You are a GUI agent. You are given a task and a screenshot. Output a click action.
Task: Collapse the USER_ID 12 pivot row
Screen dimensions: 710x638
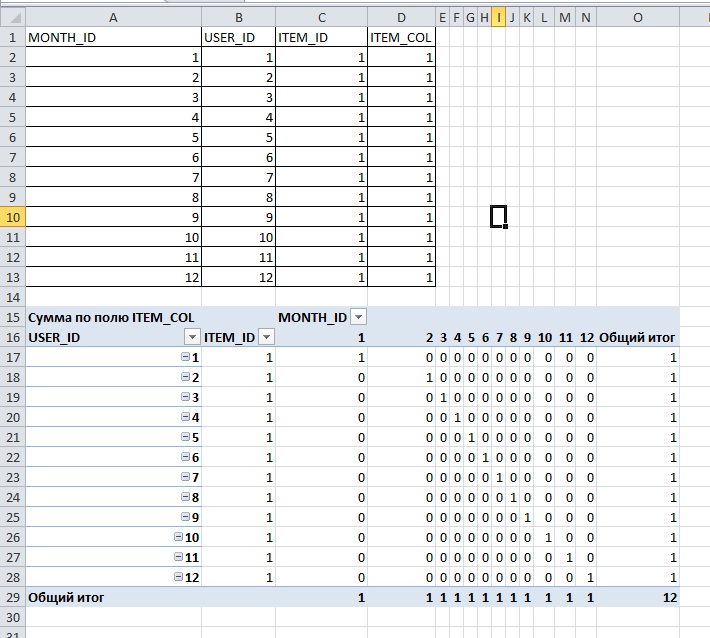tap(178, 577)
